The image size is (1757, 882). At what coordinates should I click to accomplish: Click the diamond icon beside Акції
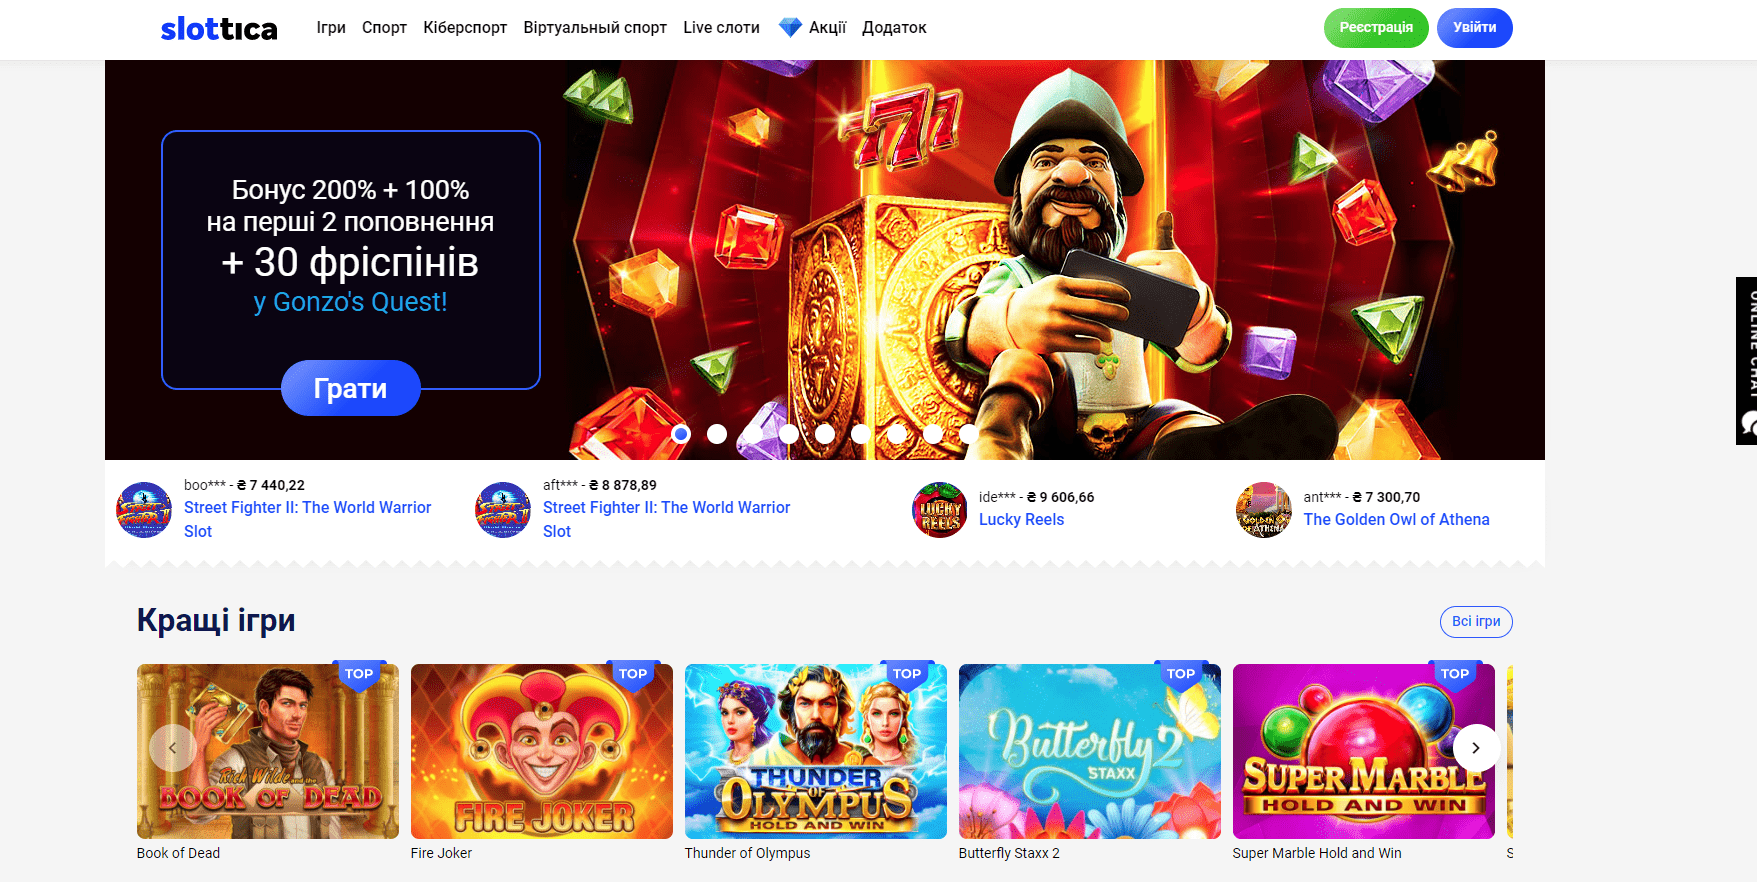(x=790, y=28)
